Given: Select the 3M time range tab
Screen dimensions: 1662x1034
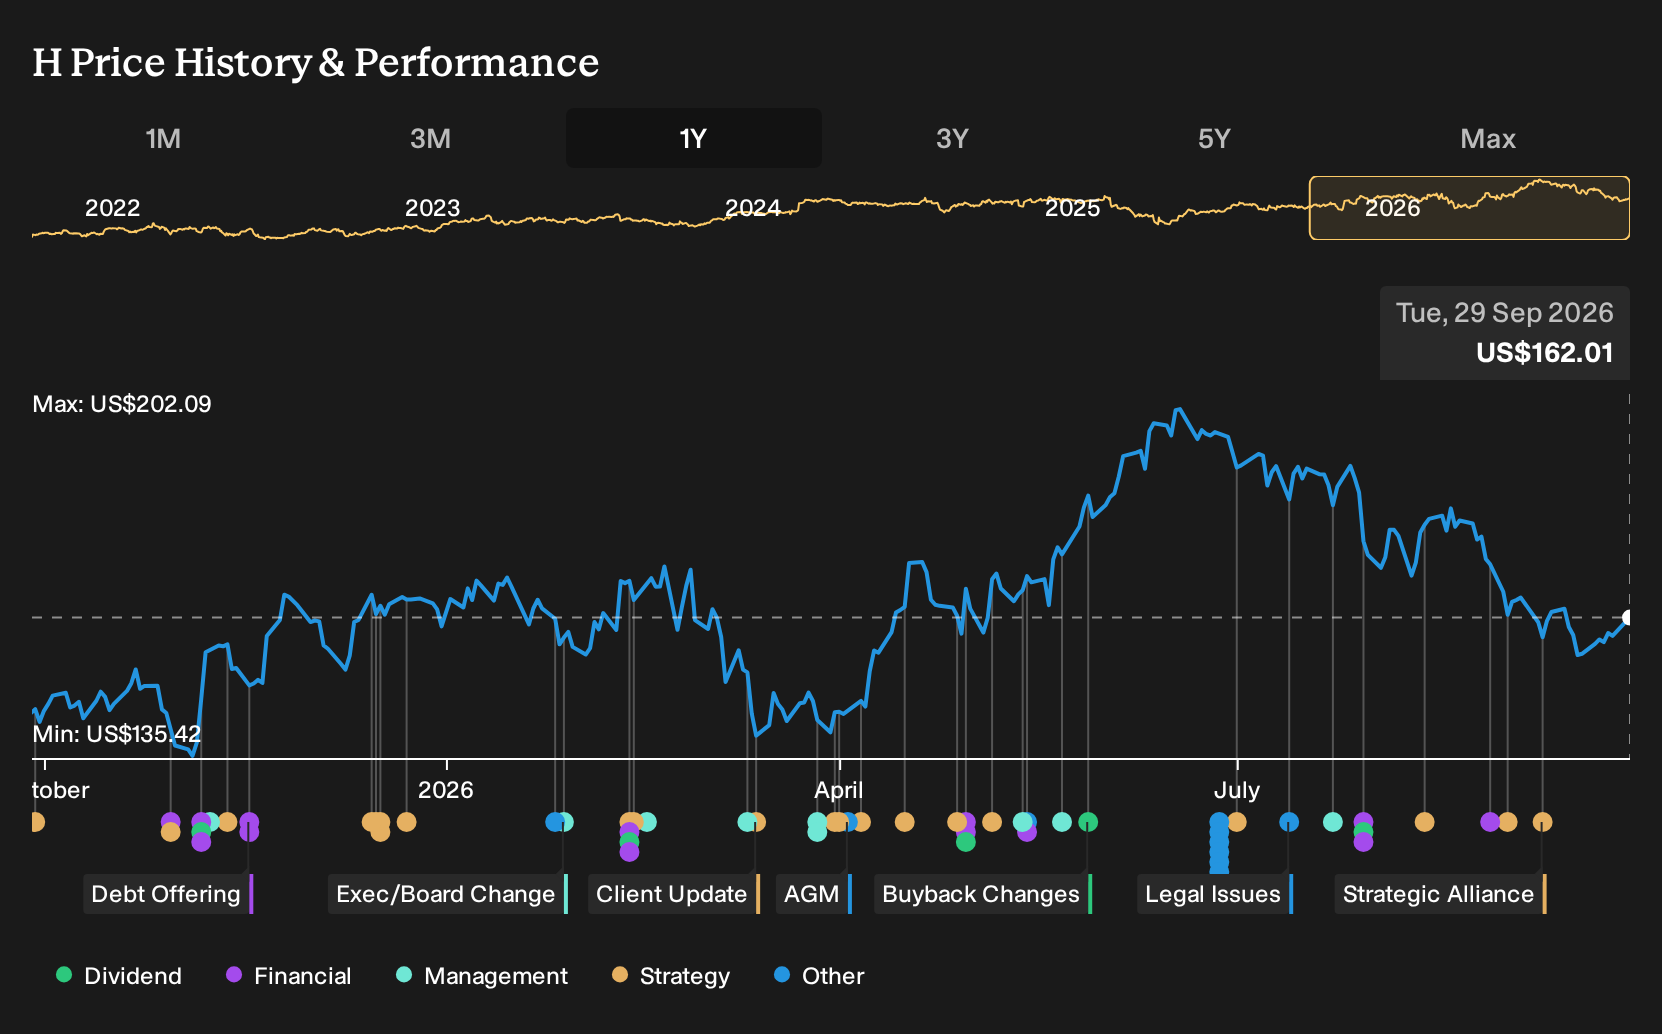Looking at the screenshot, I should [x=430, y=138].
